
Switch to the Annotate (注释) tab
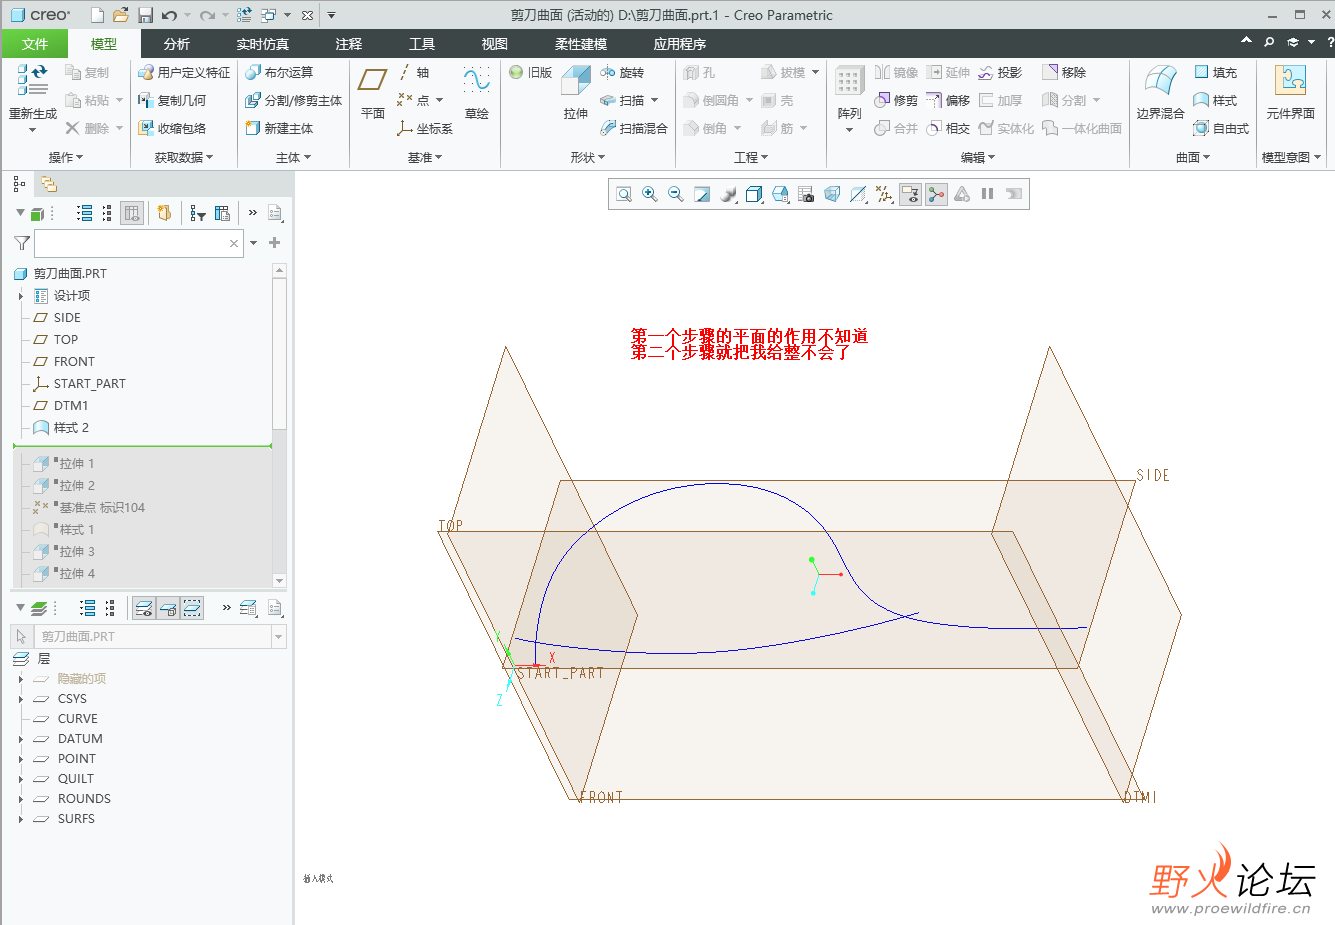(349, 44)
